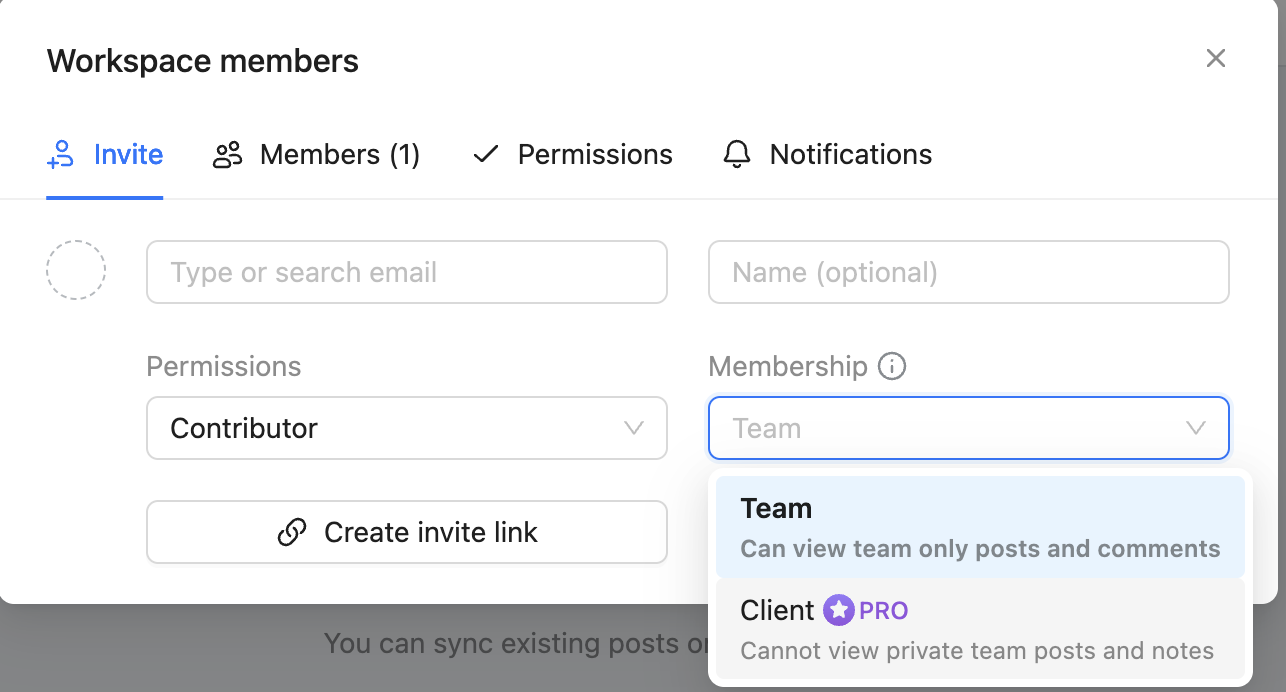The width and height of the screenshot is (1286, 692).
Task: Click the chevron arrow in Contributor dropdown
Action: (633, 428)
